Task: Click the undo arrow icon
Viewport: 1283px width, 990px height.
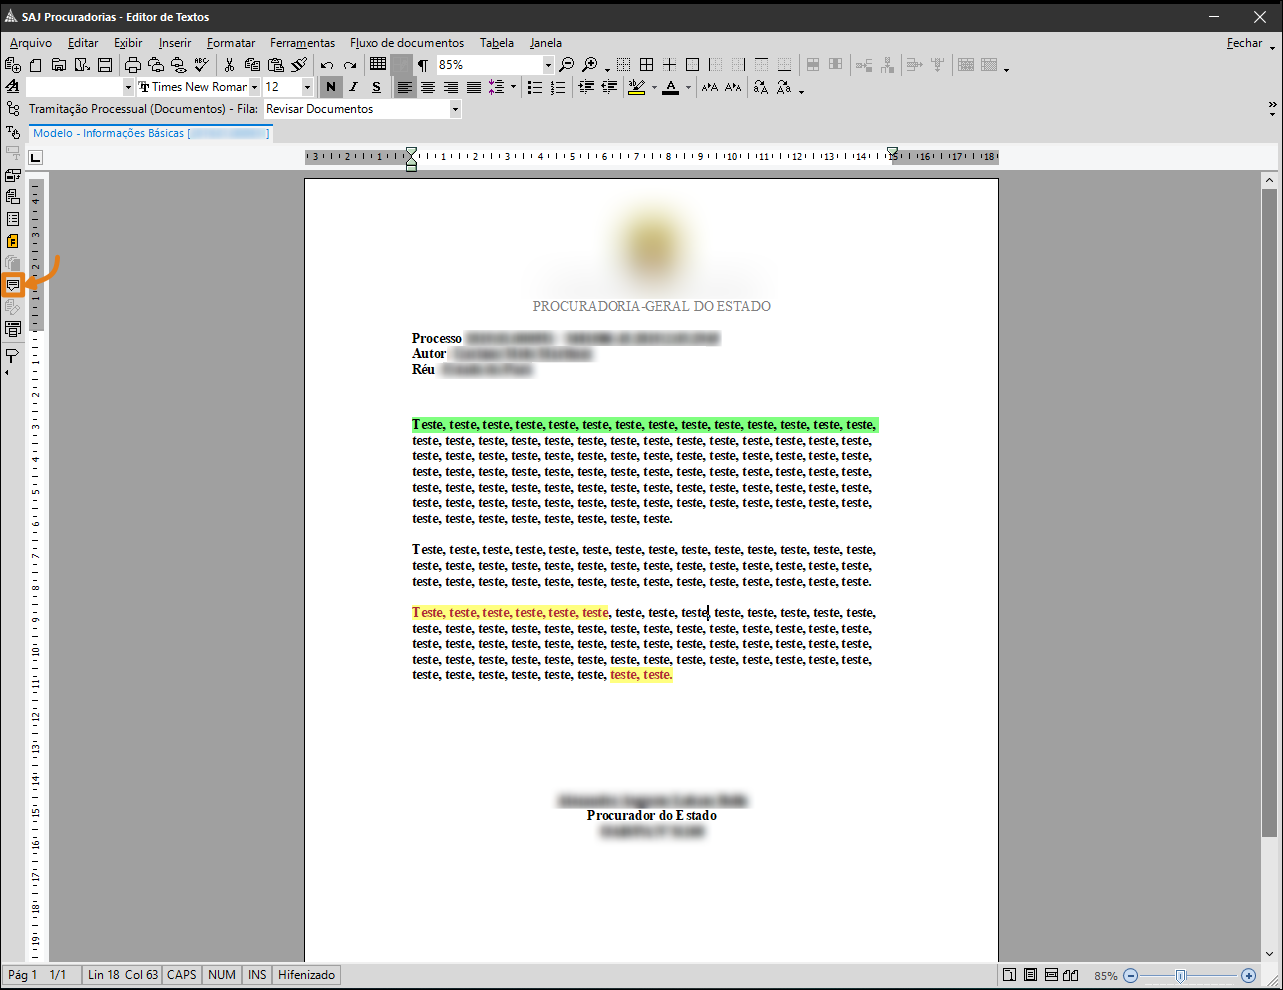Action: click(327, 65)
